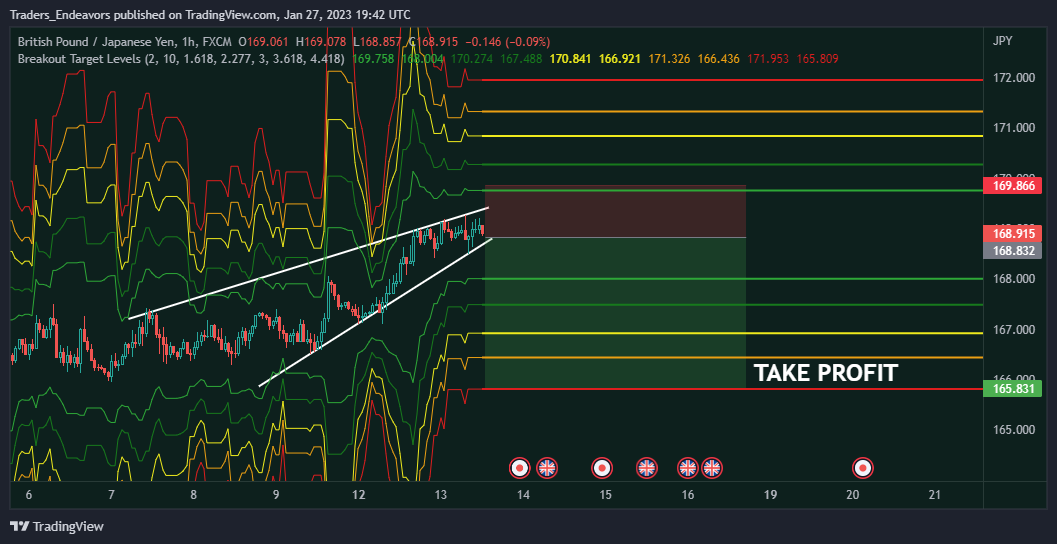Viewport: 1057px width, 544px height.
Task: Click the green 165.831 target price label
Action: [x=1013, y=388]
